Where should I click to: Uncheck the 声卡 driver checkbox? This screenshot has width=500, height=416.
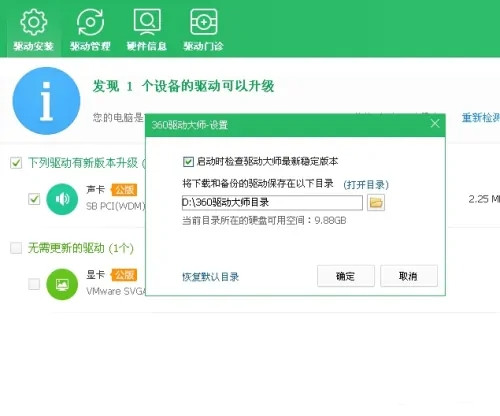pos(34,199)
